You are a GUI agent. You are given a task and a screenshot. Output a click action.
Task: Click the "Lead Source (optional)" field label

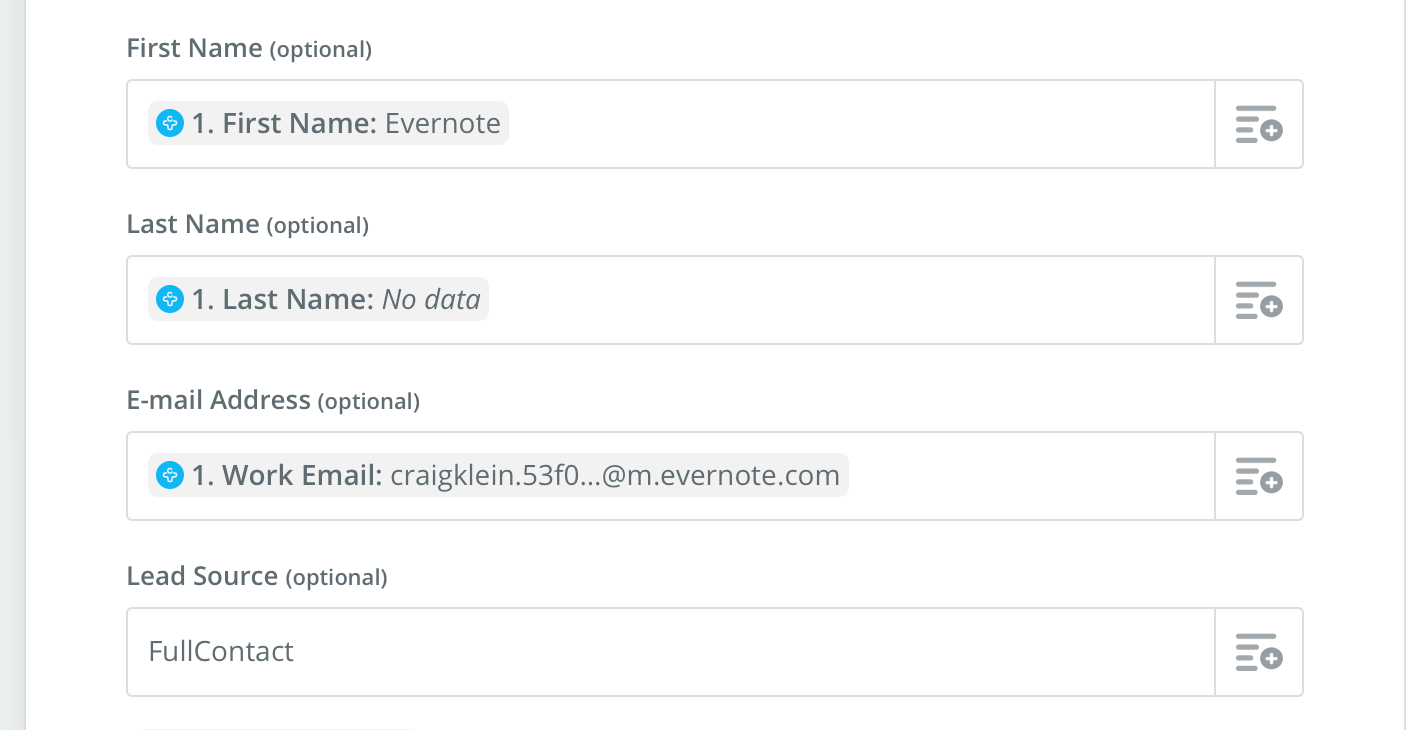tap(256, 576)
